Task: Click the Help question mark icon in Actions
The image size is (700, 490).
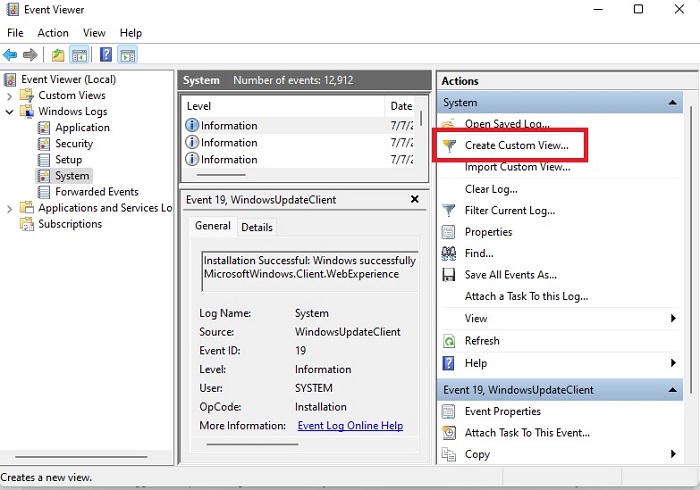Action: click(x=448, y=363)
